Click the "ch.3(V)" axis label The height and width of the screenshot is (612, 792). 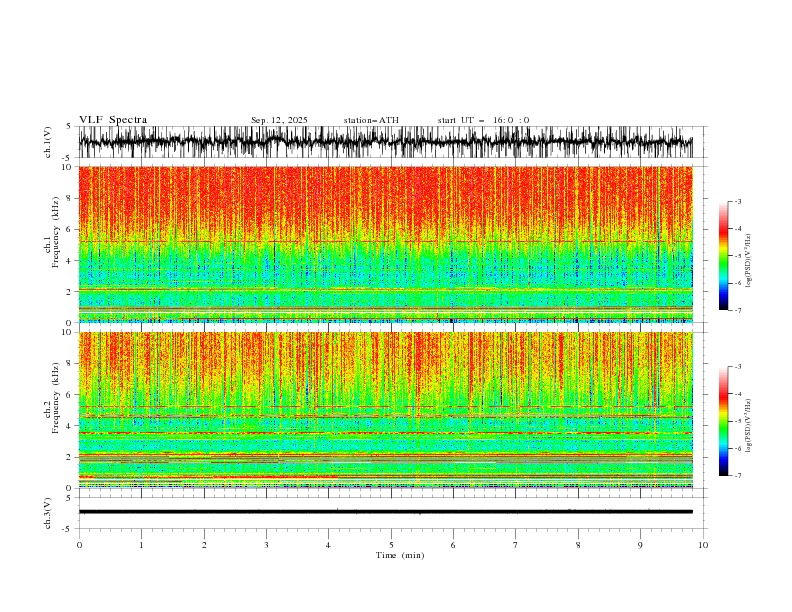coord(48,513)
